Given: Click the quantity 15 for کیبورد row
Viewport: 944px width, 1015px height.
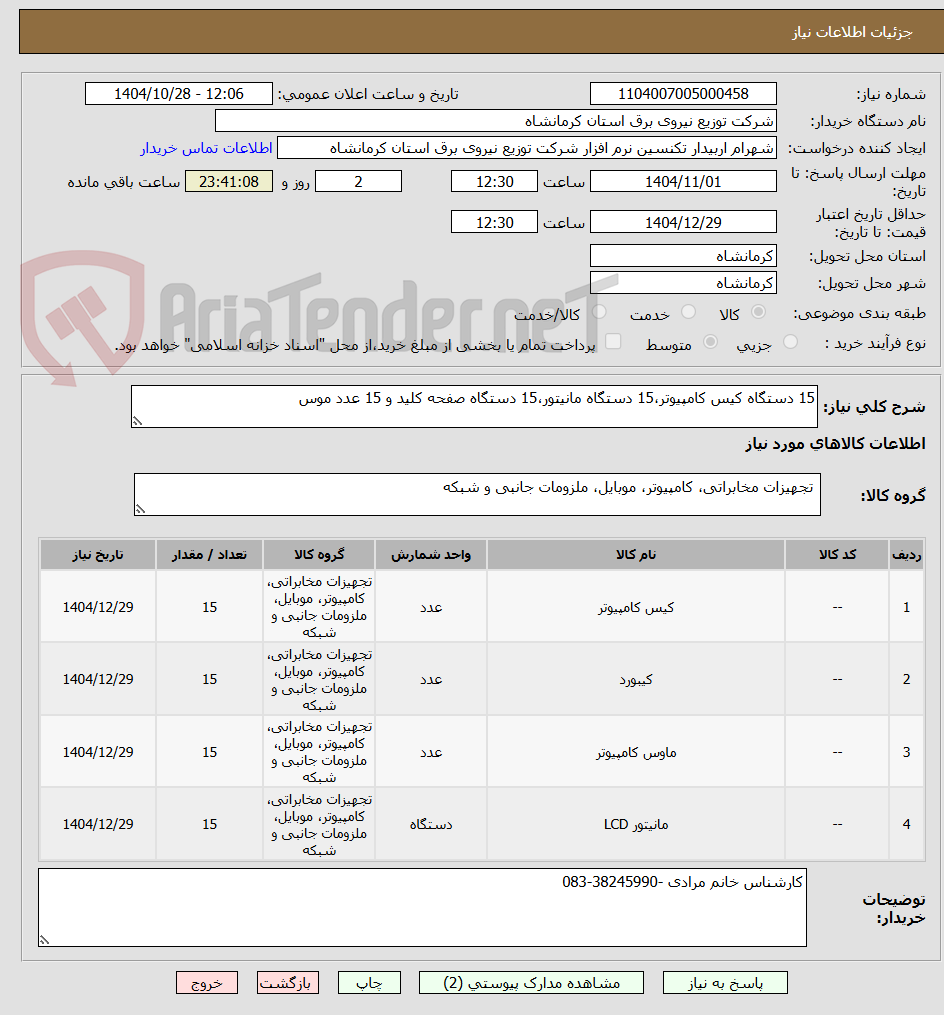Looking at the screenshot, I should click(209, 679).
